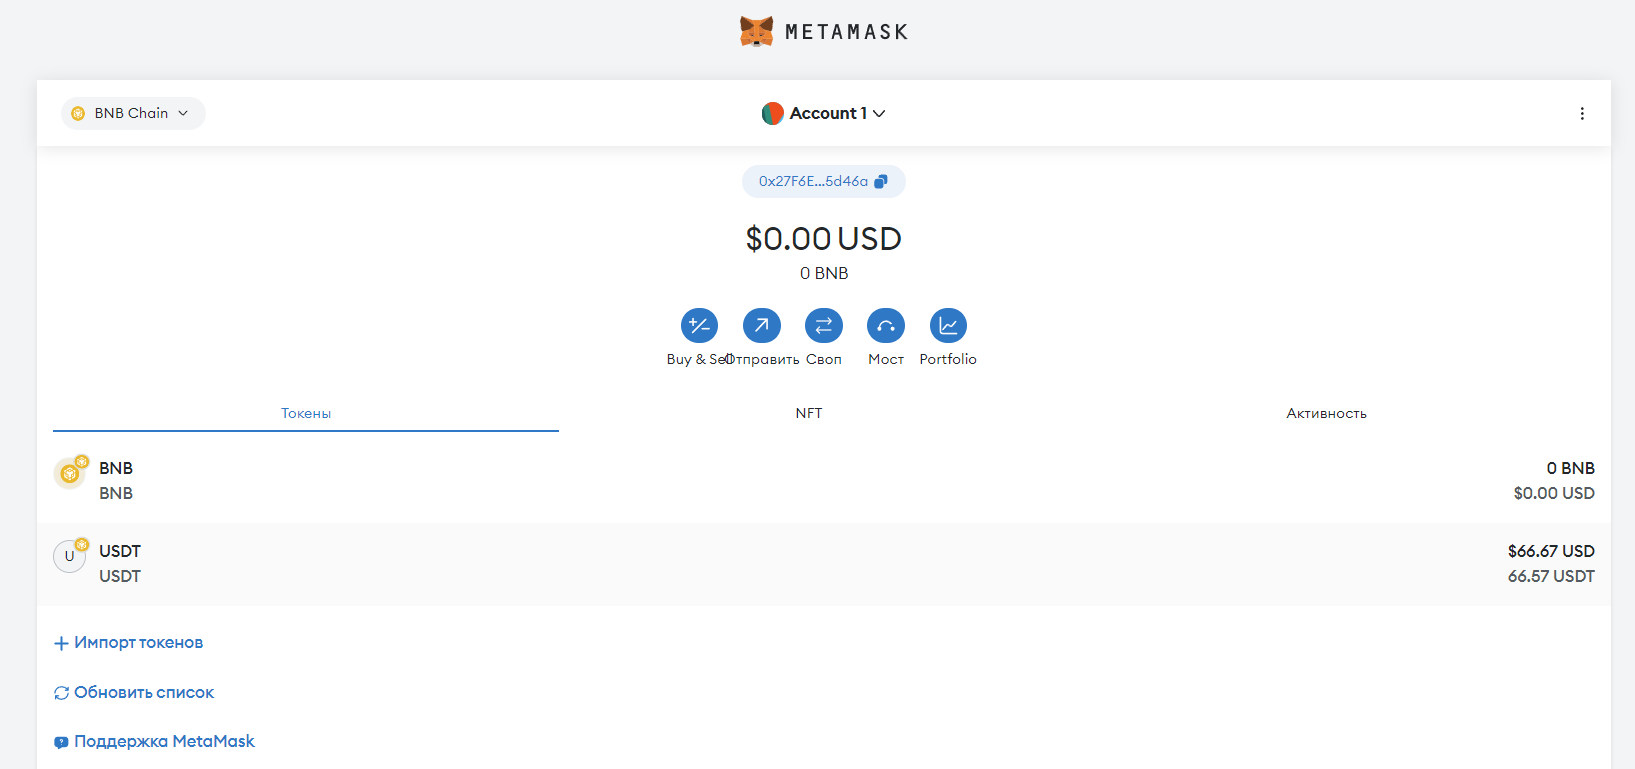Expand the BNB Chain network dropdown
The width and height of the screenshot is (1635, 769).
(x=133, y=113)
